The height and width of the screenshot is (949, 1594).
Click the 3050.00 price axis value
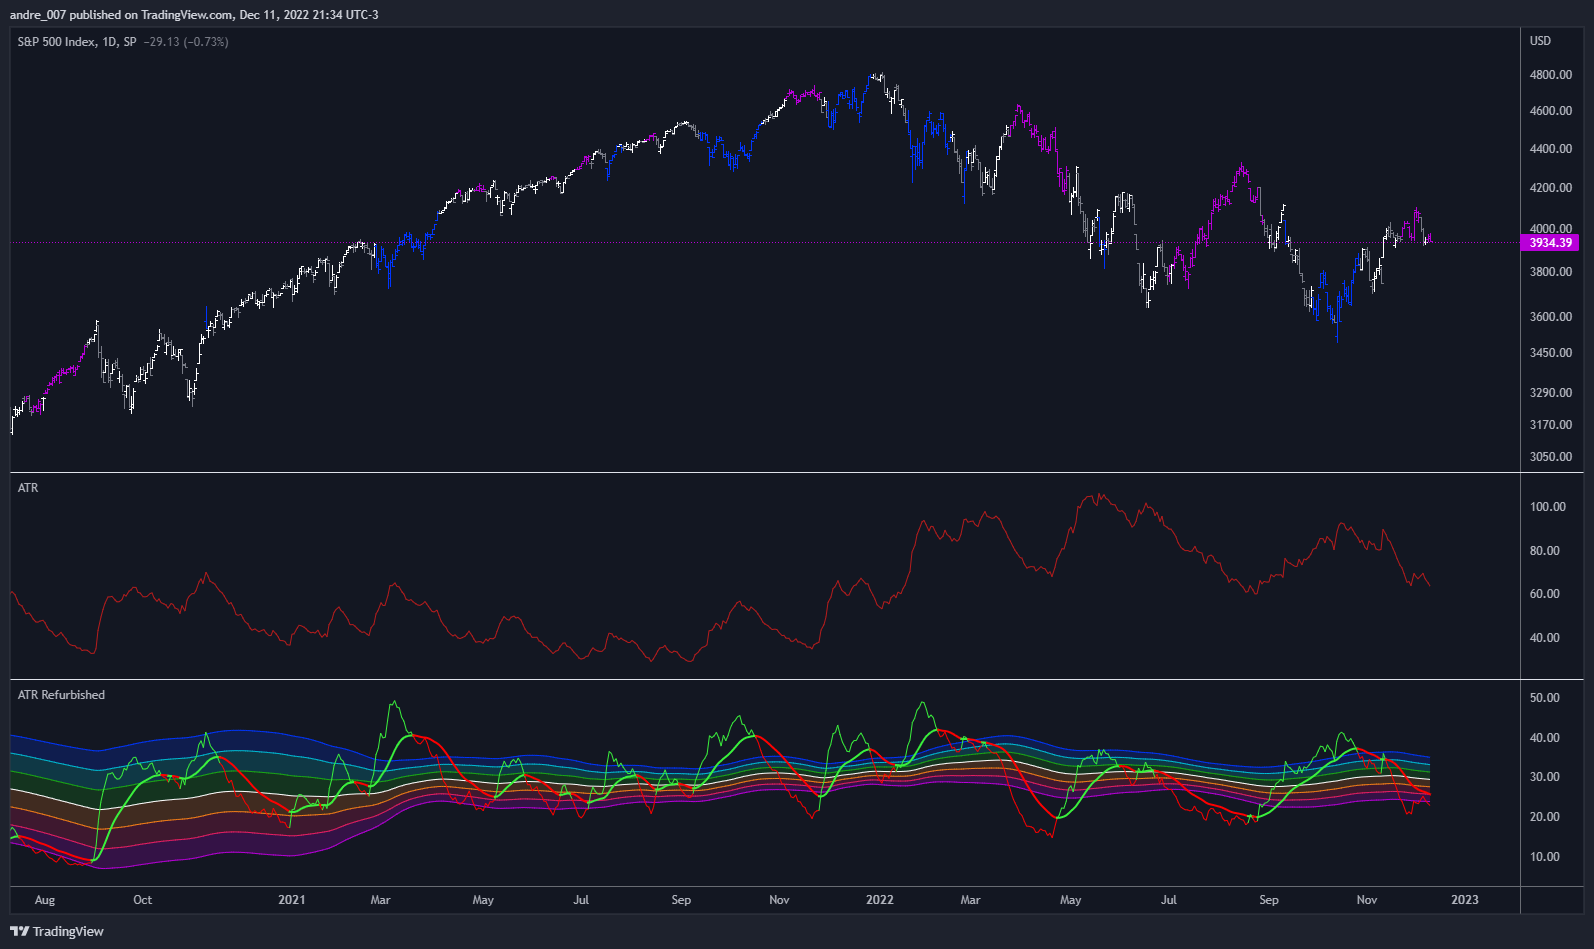coord(1550,457)
